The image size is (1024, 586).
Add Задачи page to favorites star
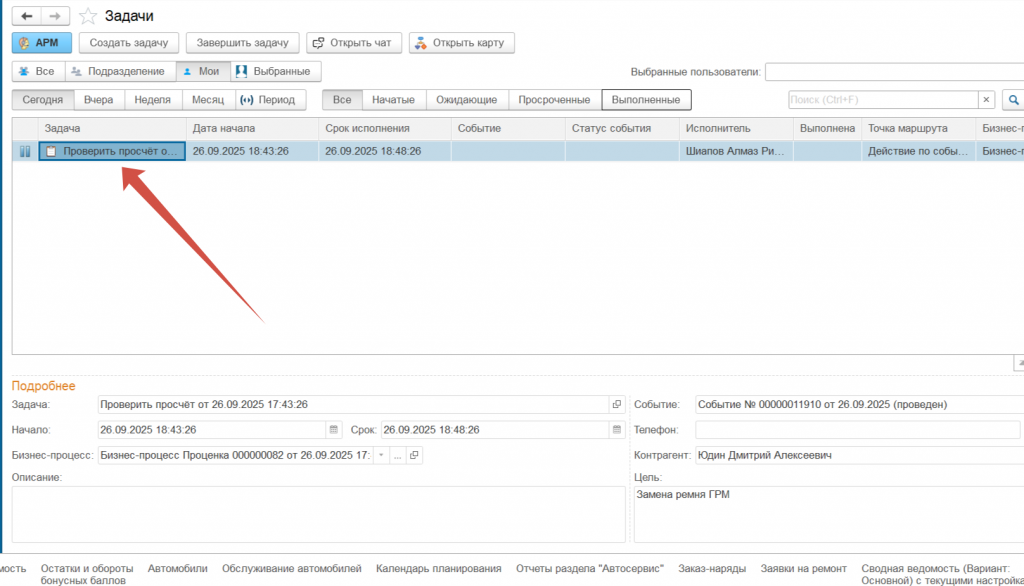pos(89,16)
